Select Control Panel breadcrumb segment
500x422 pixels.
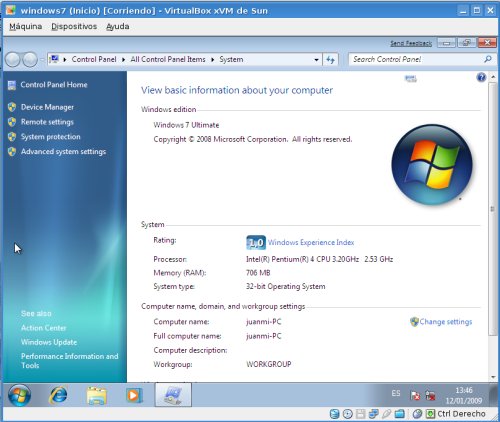point(94,59)
